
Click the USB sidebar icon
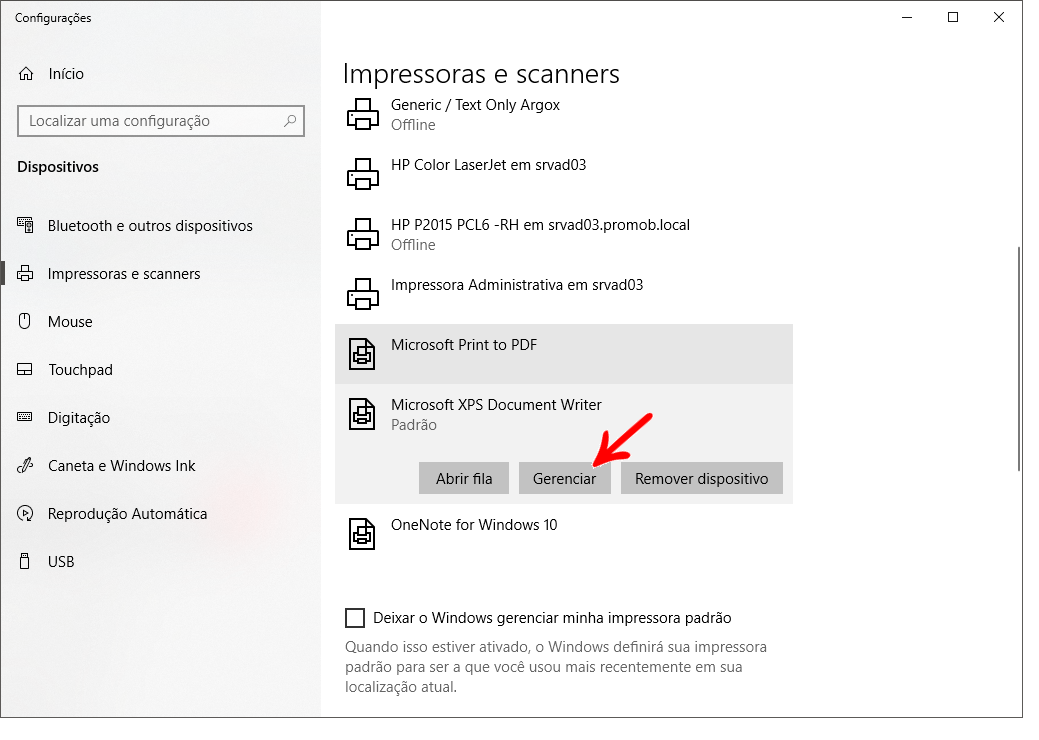coord(25,561)
